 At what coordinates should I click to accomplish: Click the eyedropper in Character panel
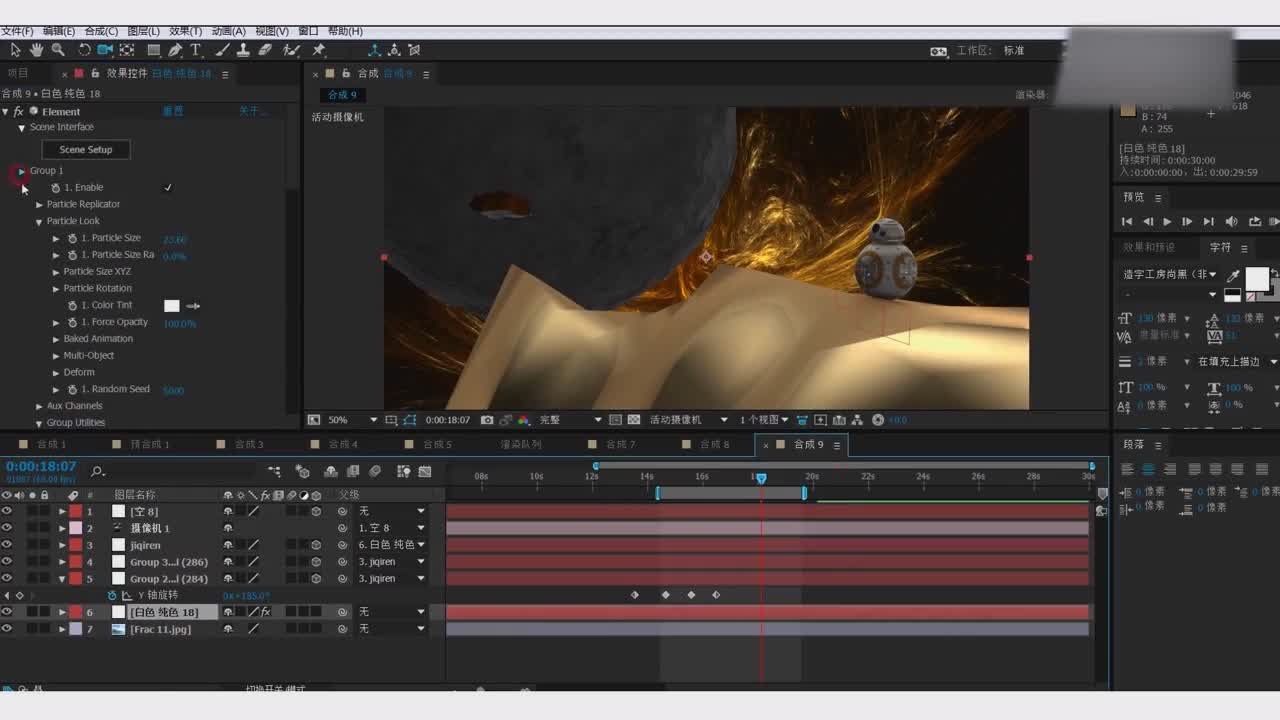point(1233,276)
